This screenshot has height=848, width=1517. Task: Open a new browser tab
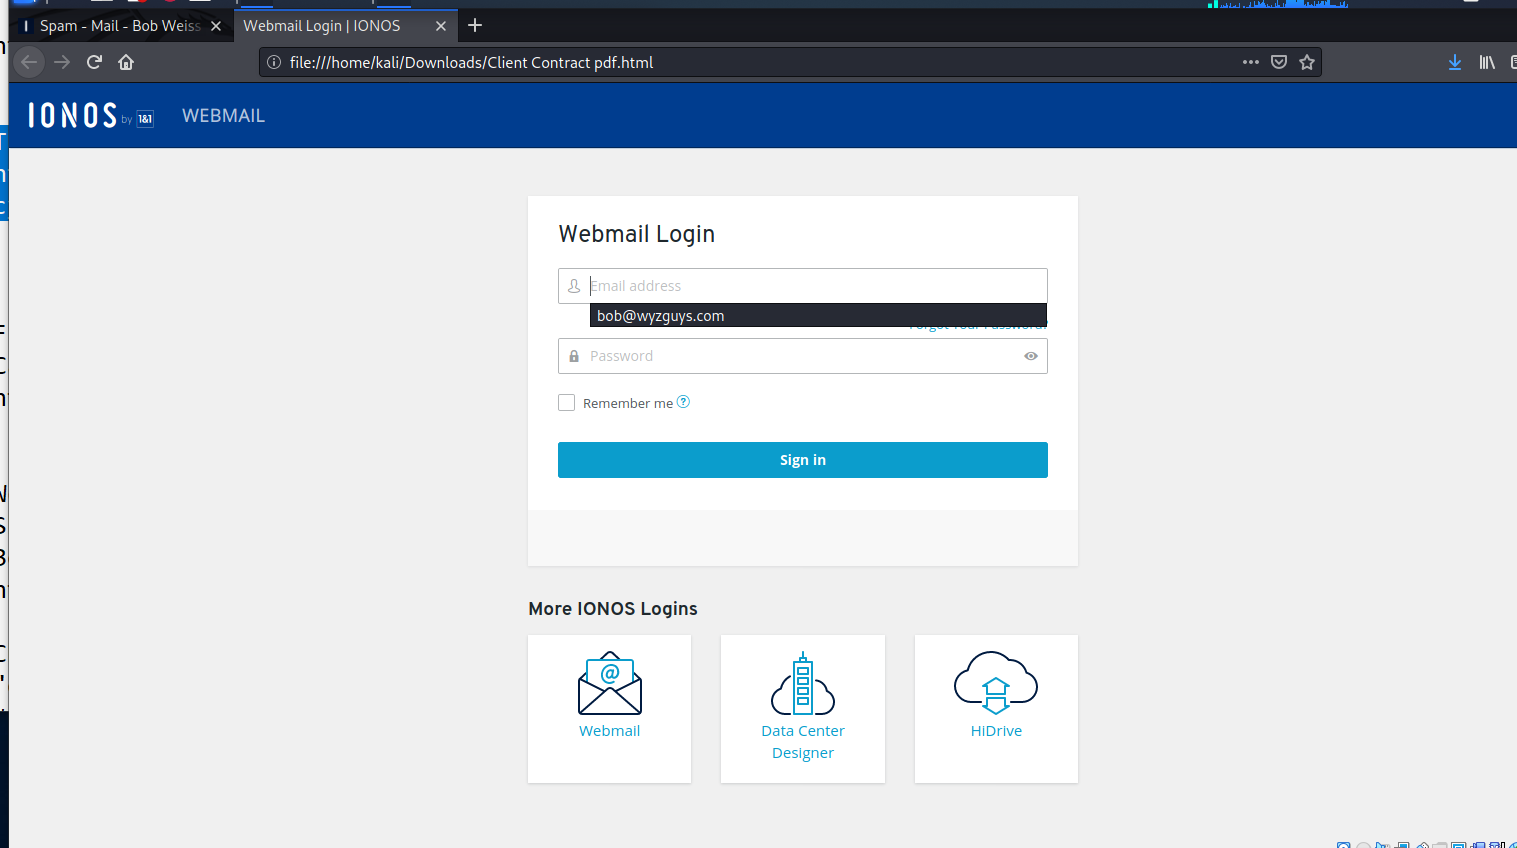coord(475,26)
